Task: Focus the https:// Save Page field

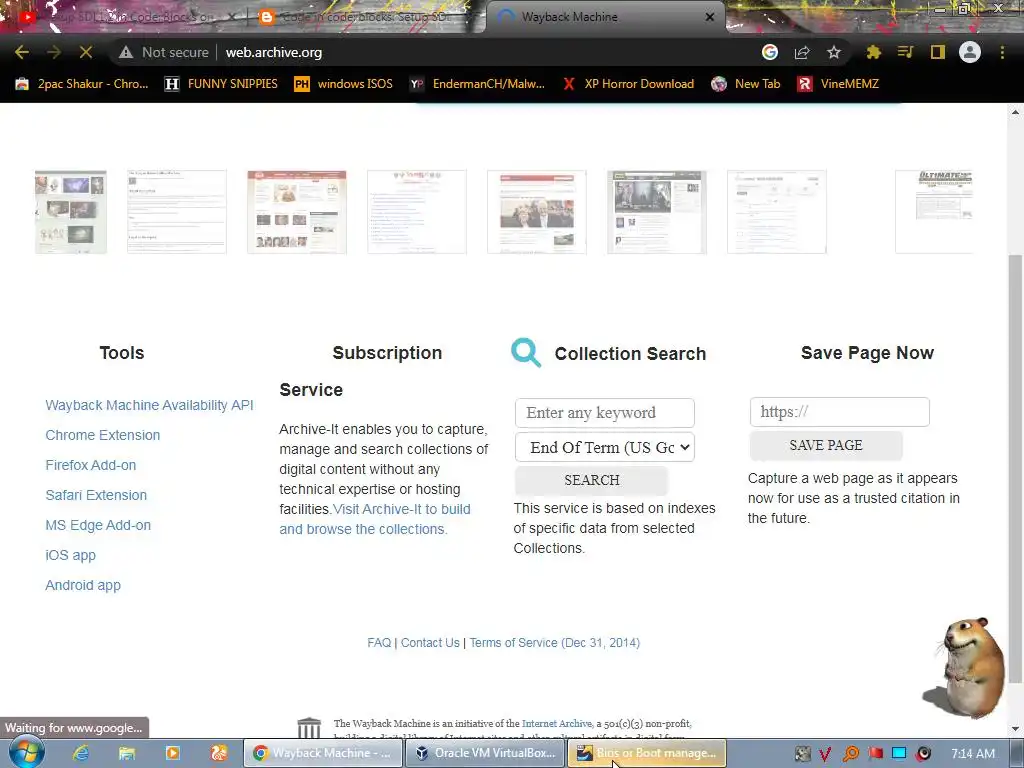Action: pos(840,412)
